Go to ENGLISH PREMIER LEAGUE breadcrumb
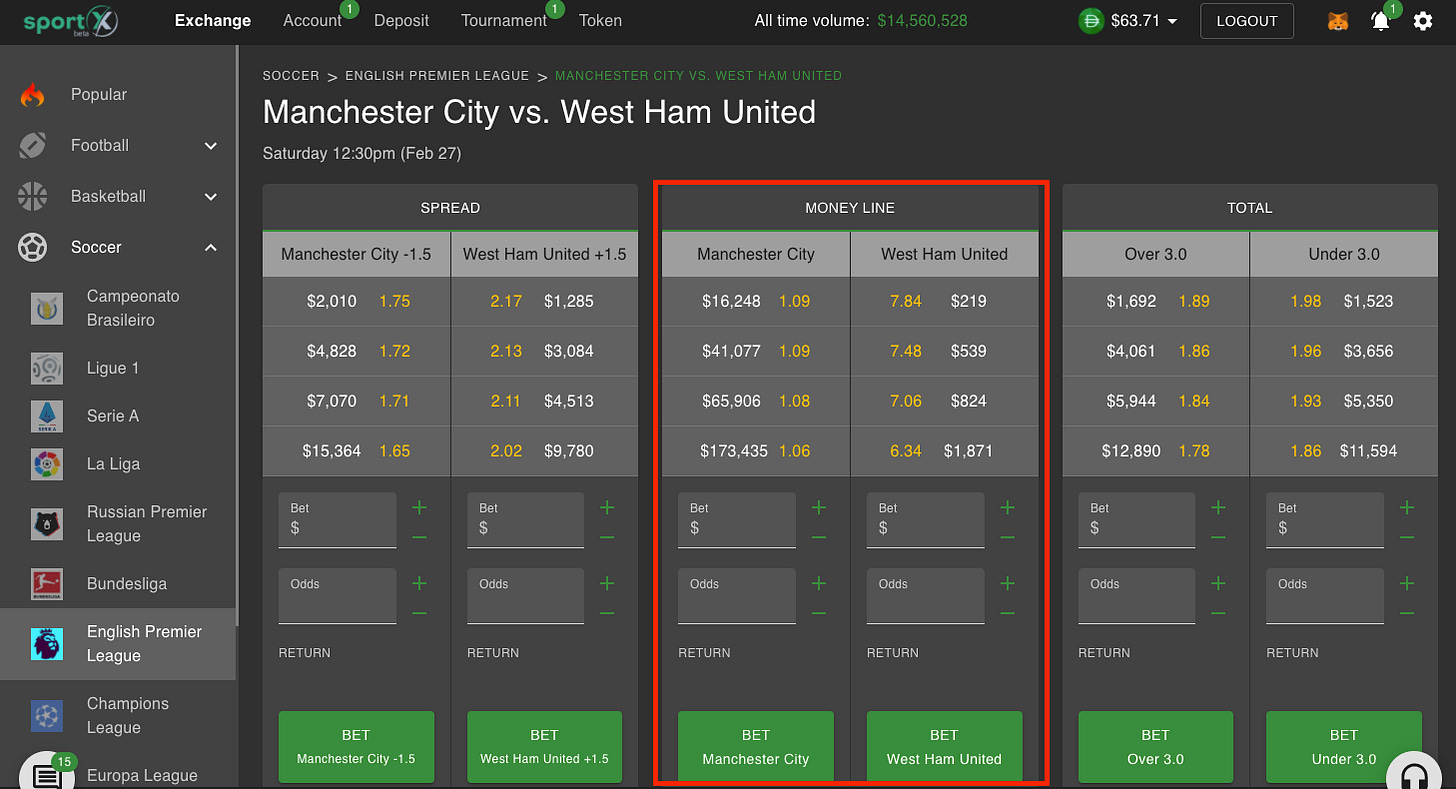 tap(437, 76)
